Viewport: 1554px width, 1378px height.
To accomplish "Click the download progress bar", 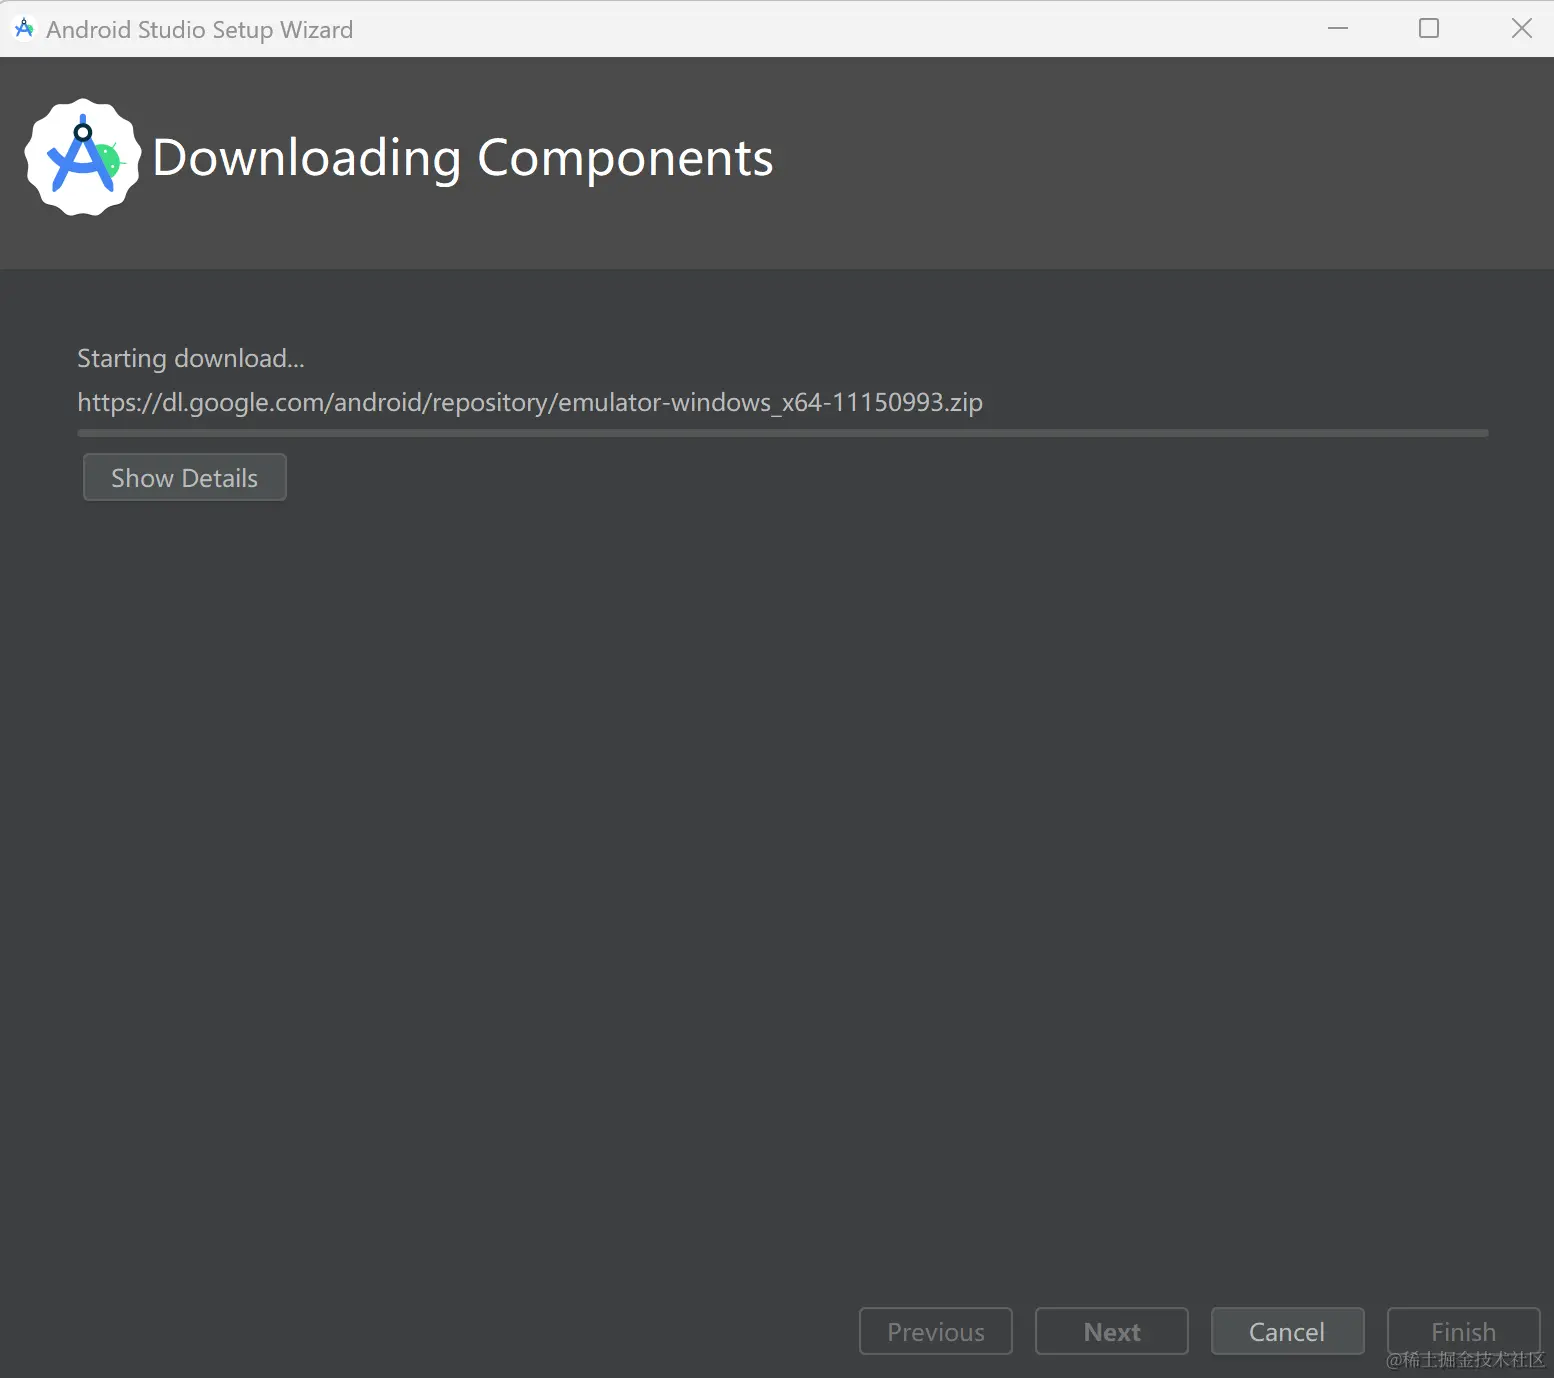I will [783, 433].
